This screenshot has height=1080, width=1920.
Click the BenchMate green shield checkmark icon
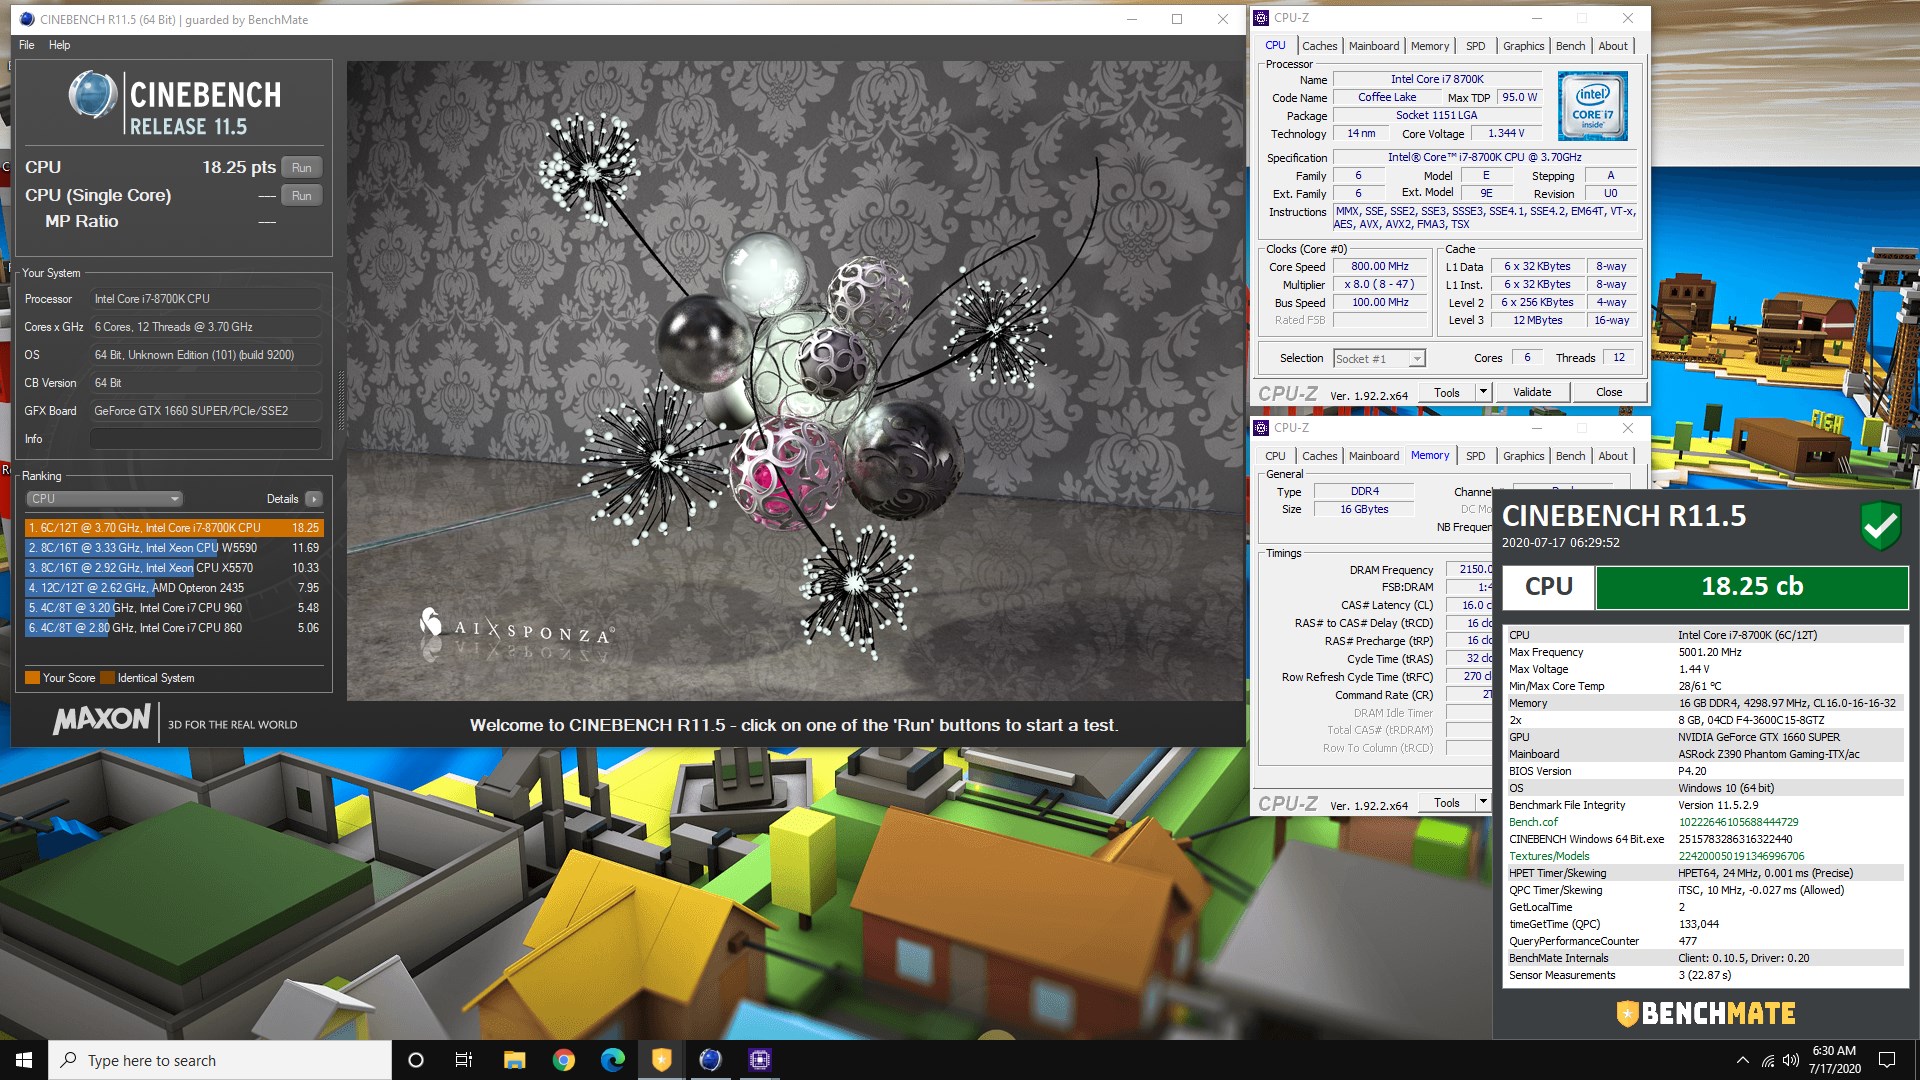(x=1880, y=525)
